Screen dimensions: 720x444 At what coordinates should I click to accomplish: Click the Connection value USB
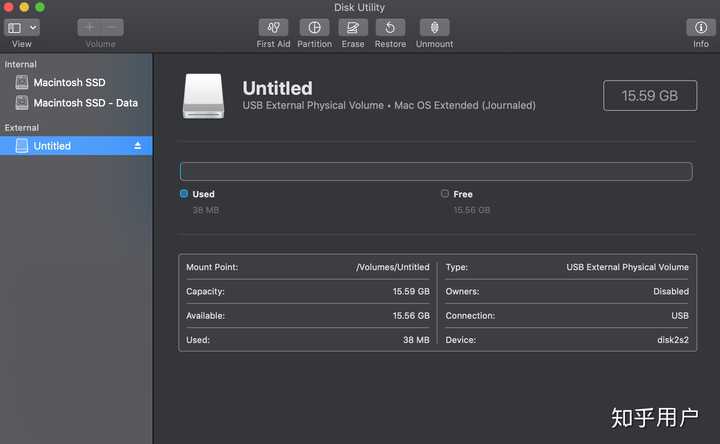(x=680, y=316)
